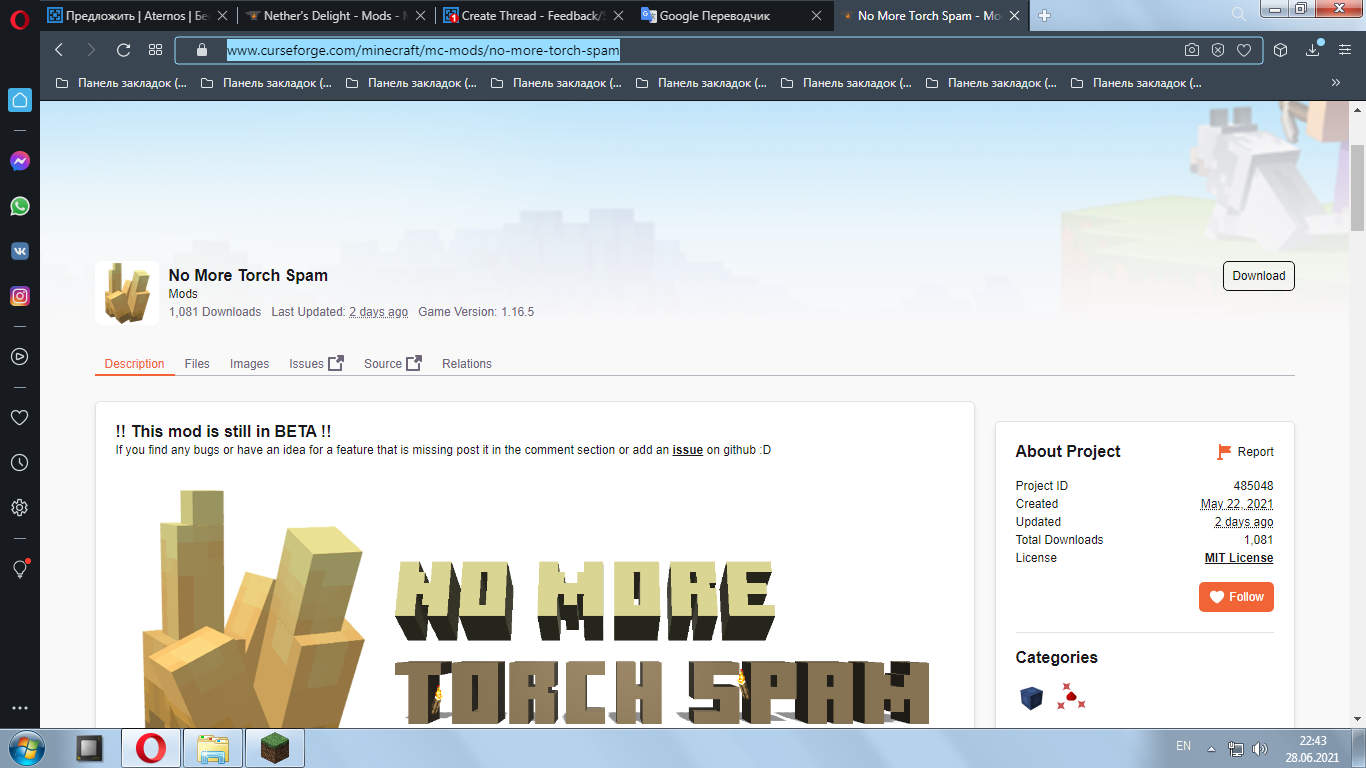Viewport: 1366px width, 768px height.
Task: Click the mod's torch logo thumbnail
Action: [x=127, y=293]
